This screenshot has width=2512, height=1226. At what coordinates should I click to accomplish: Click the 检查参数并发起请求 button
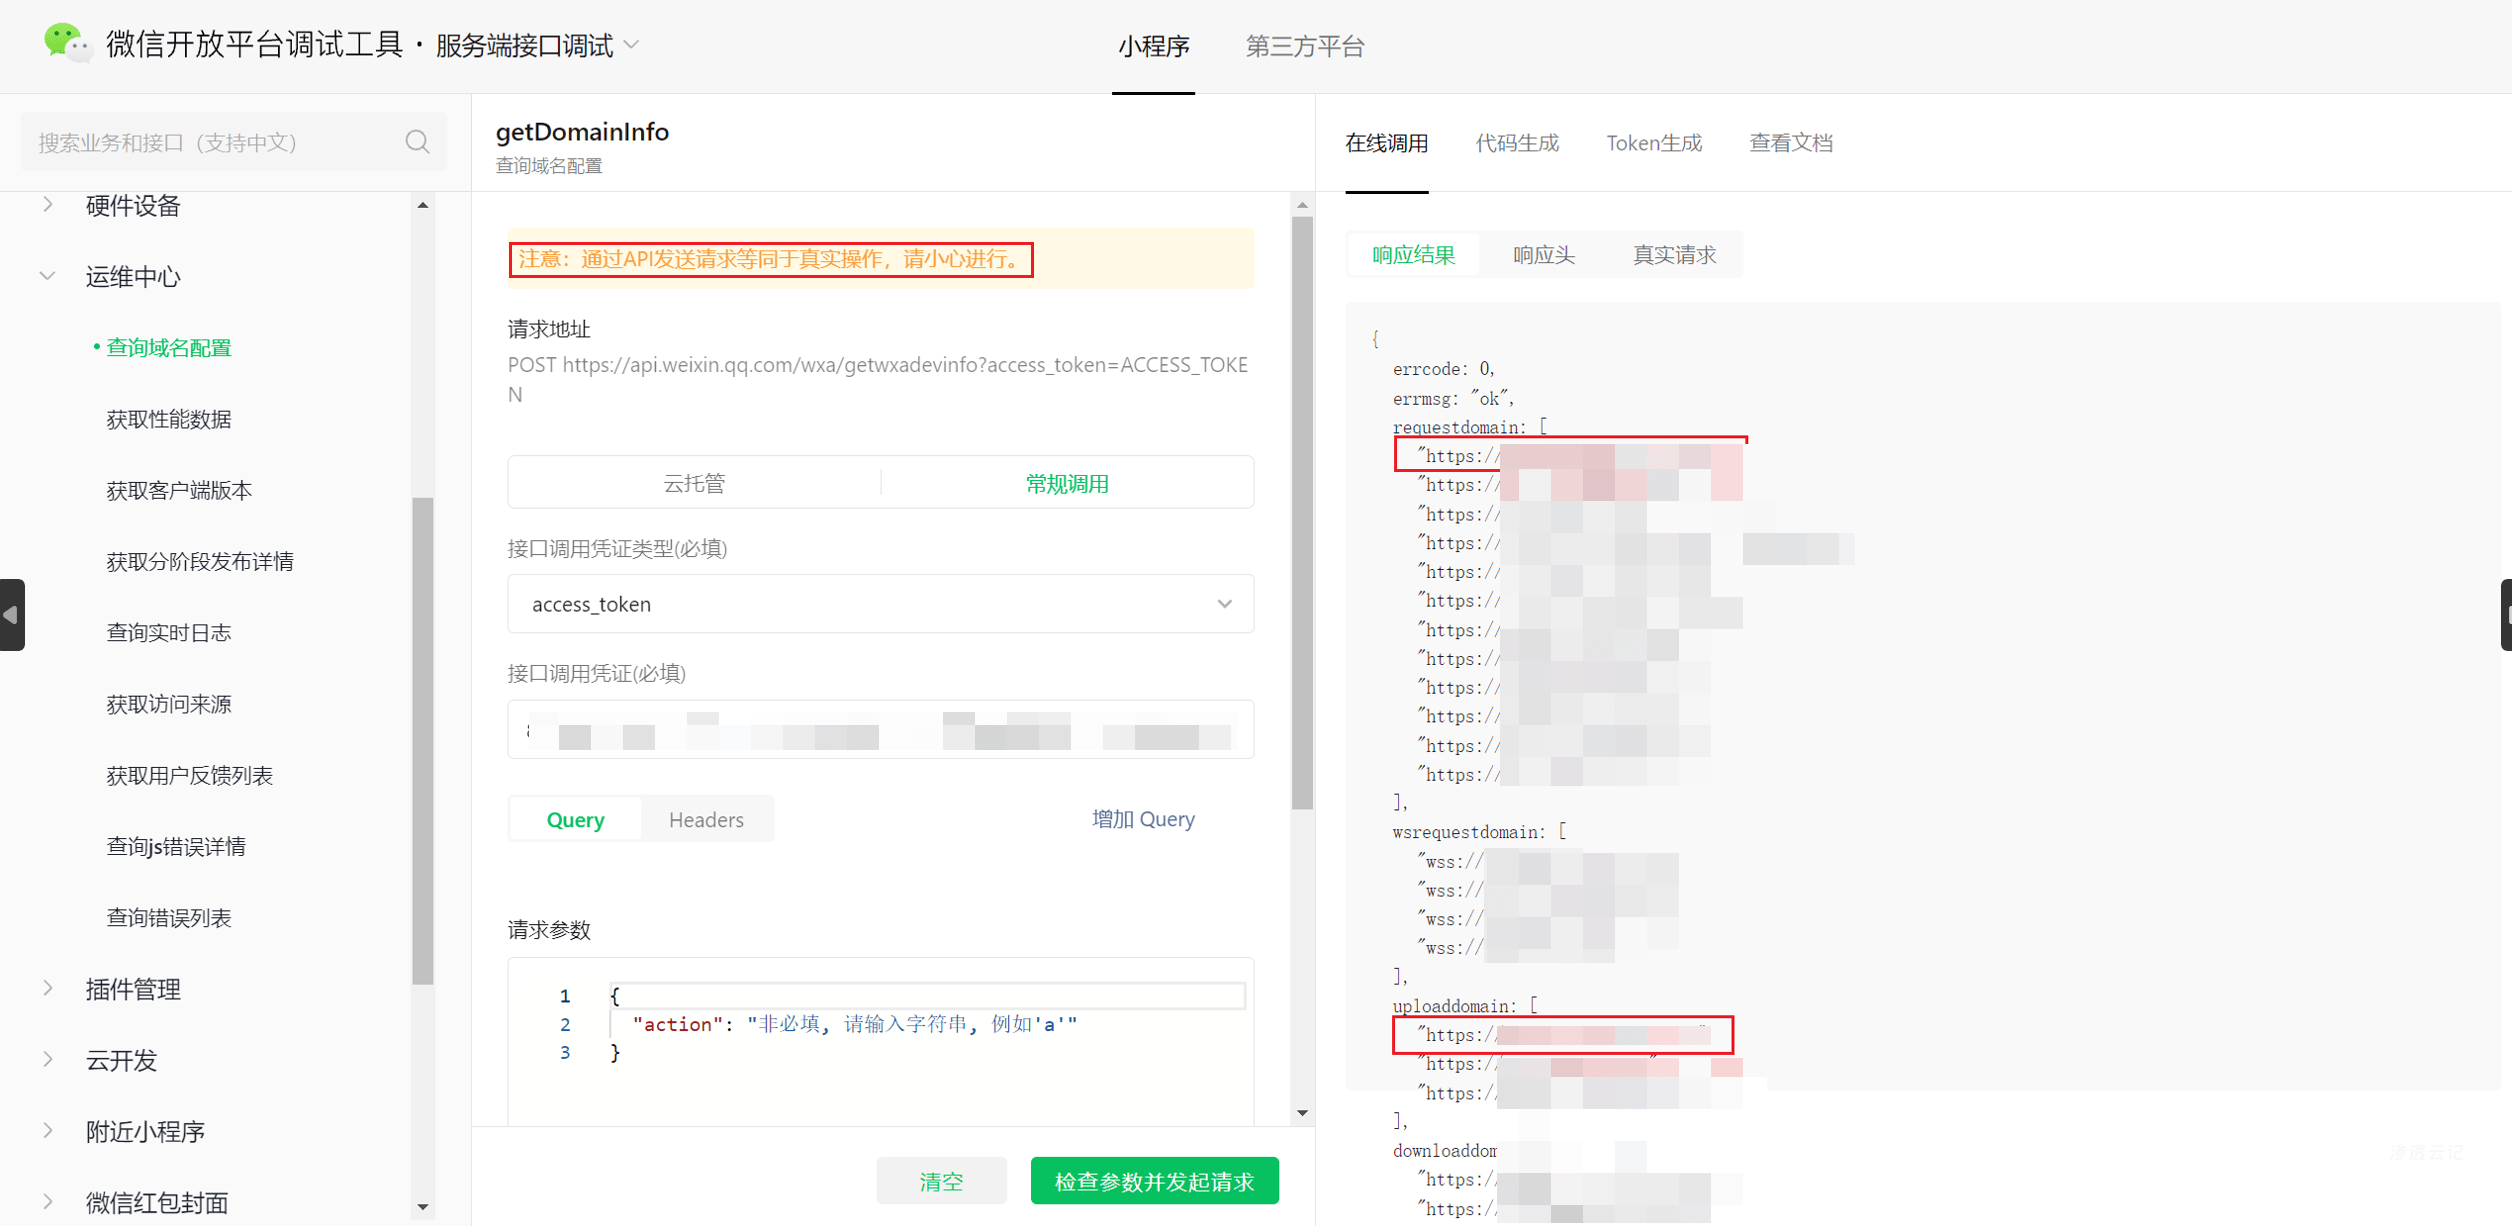(x=1154, y=1180)
